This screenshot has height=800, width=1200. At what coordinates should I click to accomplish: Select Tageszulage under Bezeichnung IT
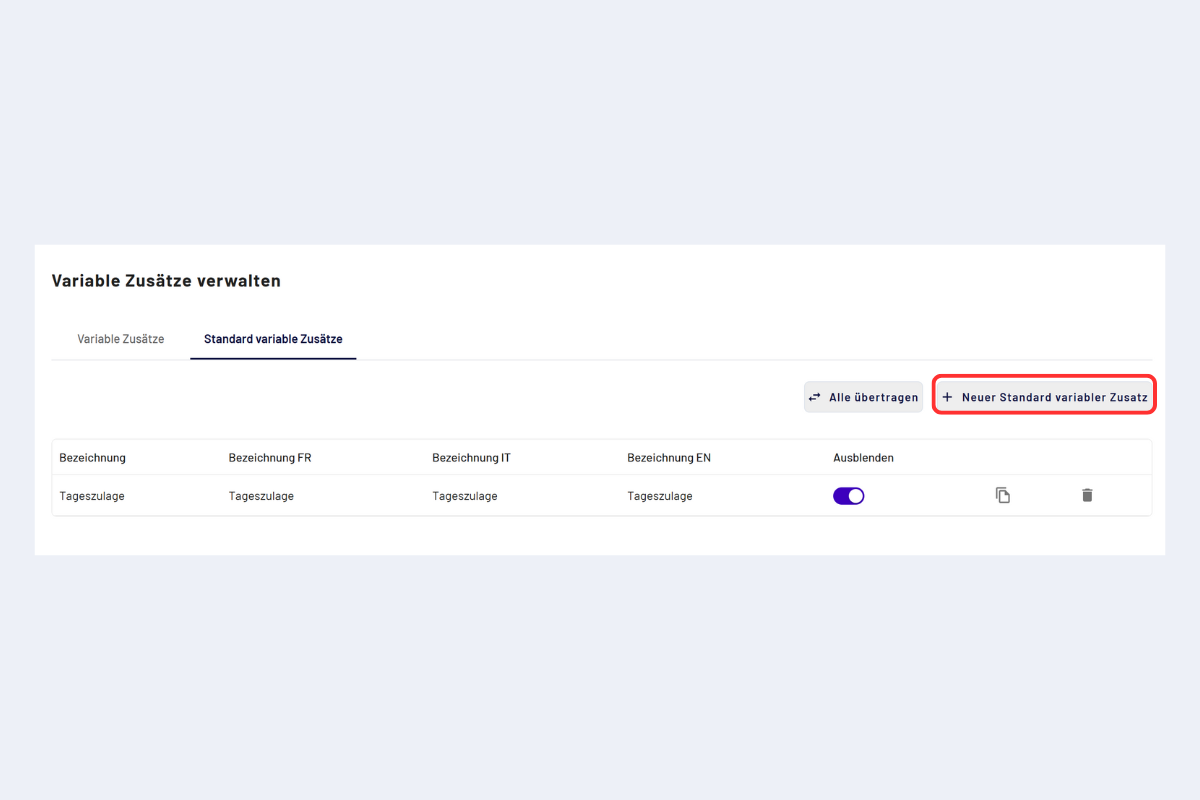point(465,496)
